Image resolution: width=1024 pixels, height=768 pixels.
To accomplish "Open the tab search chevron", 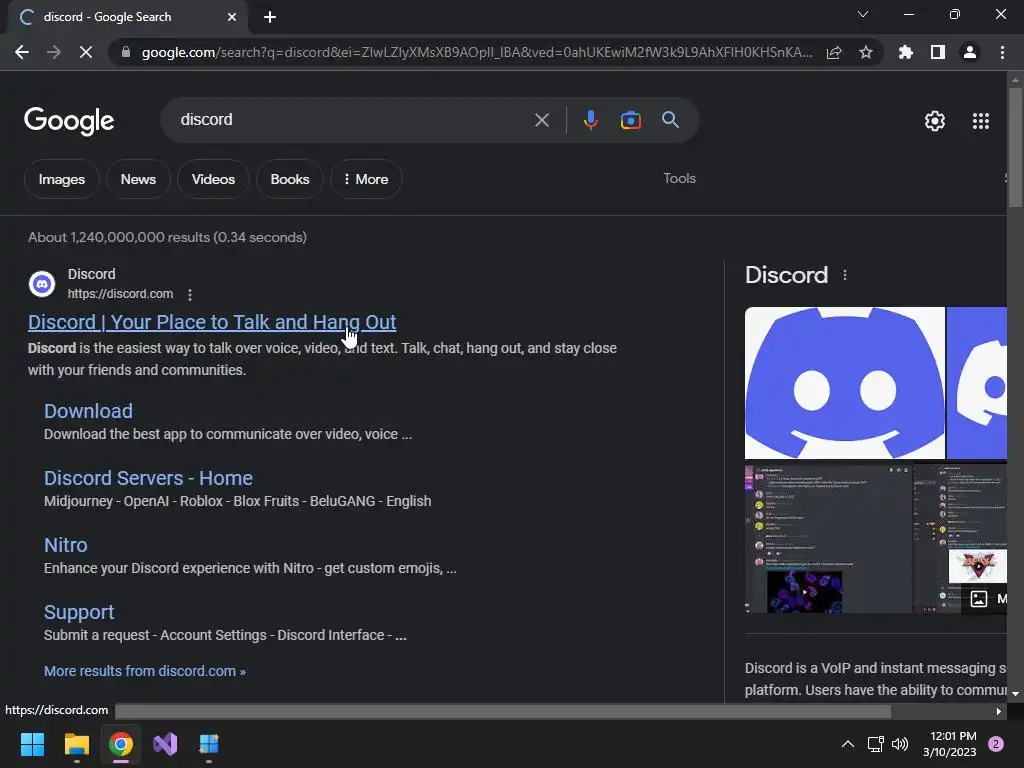I will point(863,14).
